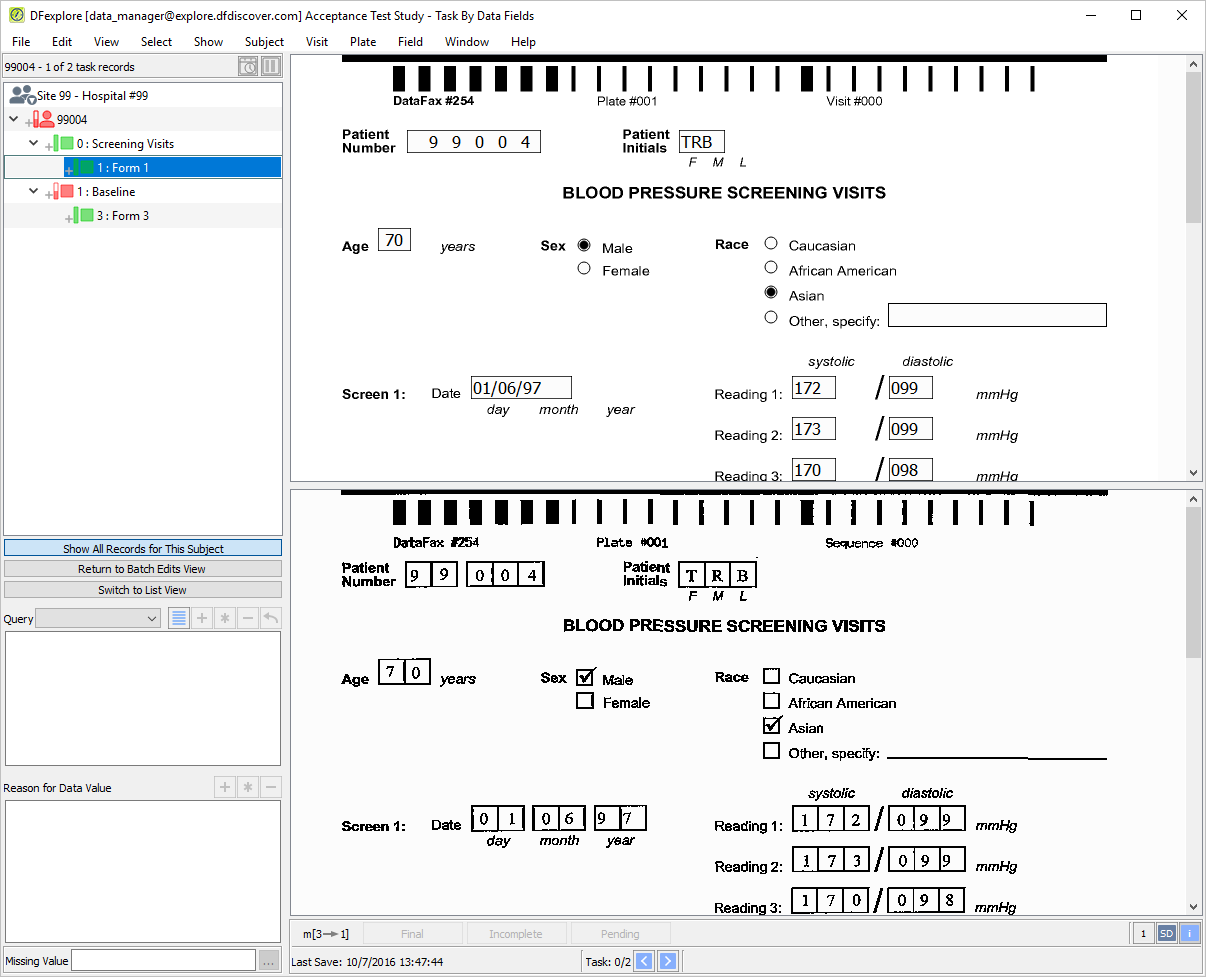Image resolution: width=1206 pixels, height=977 pixels.
Task: Collapse the 99004 subject node
Action: coord(13,119)
